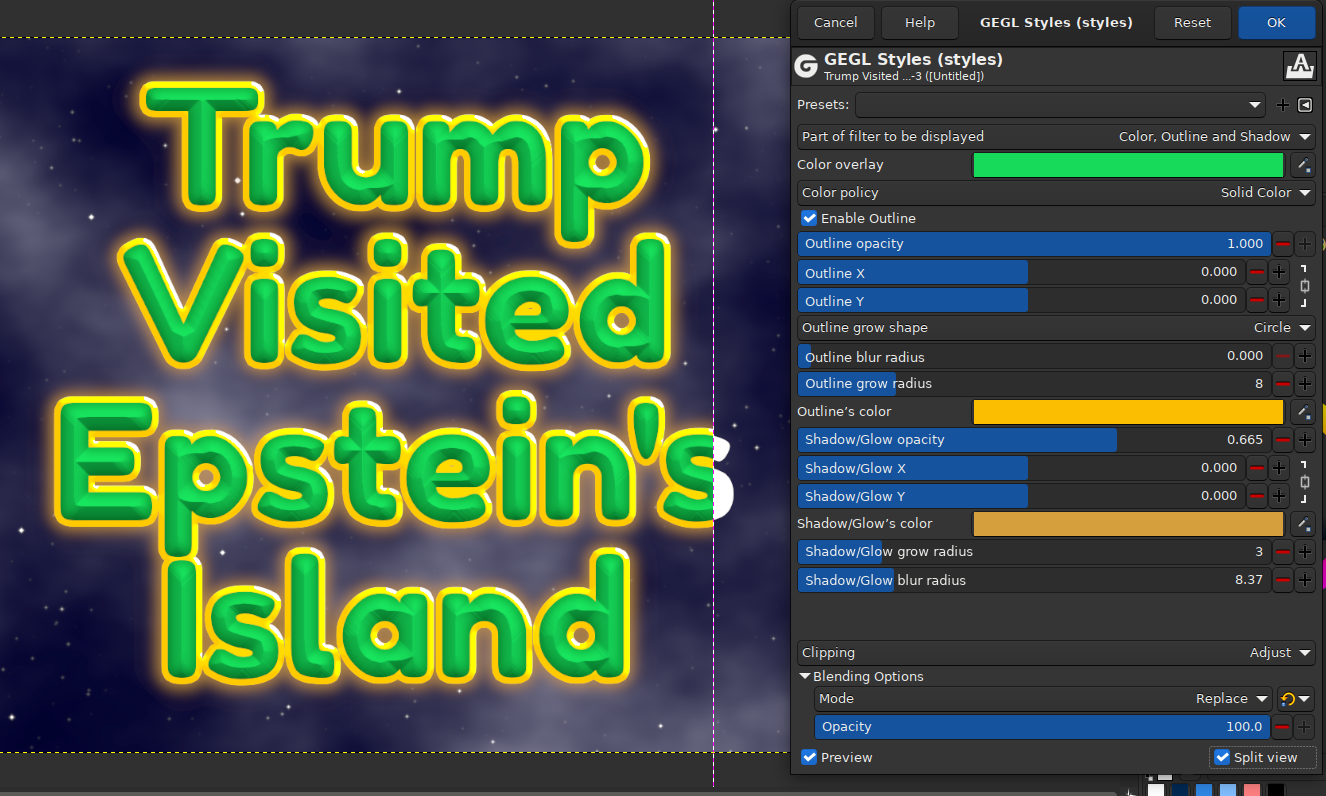Click the Shadow/Glow's color swatch

coord(1128,524)
